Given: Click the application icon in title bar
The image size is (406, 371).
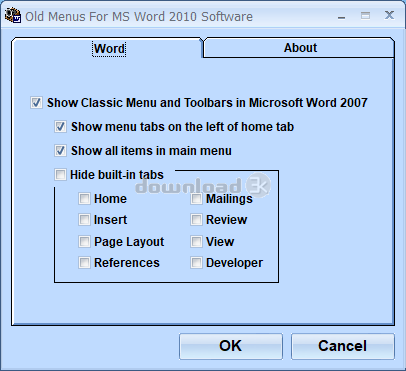Looking at the screenshot, I should pyautogui.click(x=13, y=16).
